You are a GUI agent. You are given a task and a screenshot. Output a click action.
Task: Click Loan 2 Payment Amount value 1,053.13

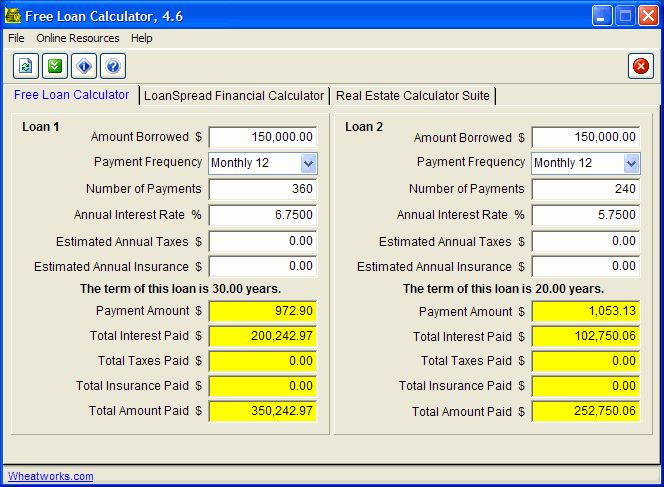click(586, 311)
